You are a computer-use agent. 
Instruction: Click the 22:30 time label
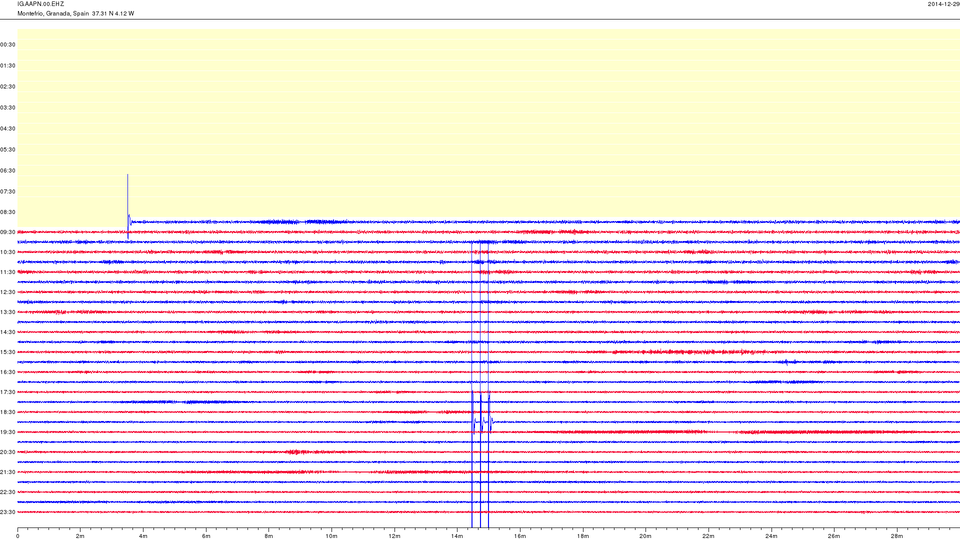[8, 492]
